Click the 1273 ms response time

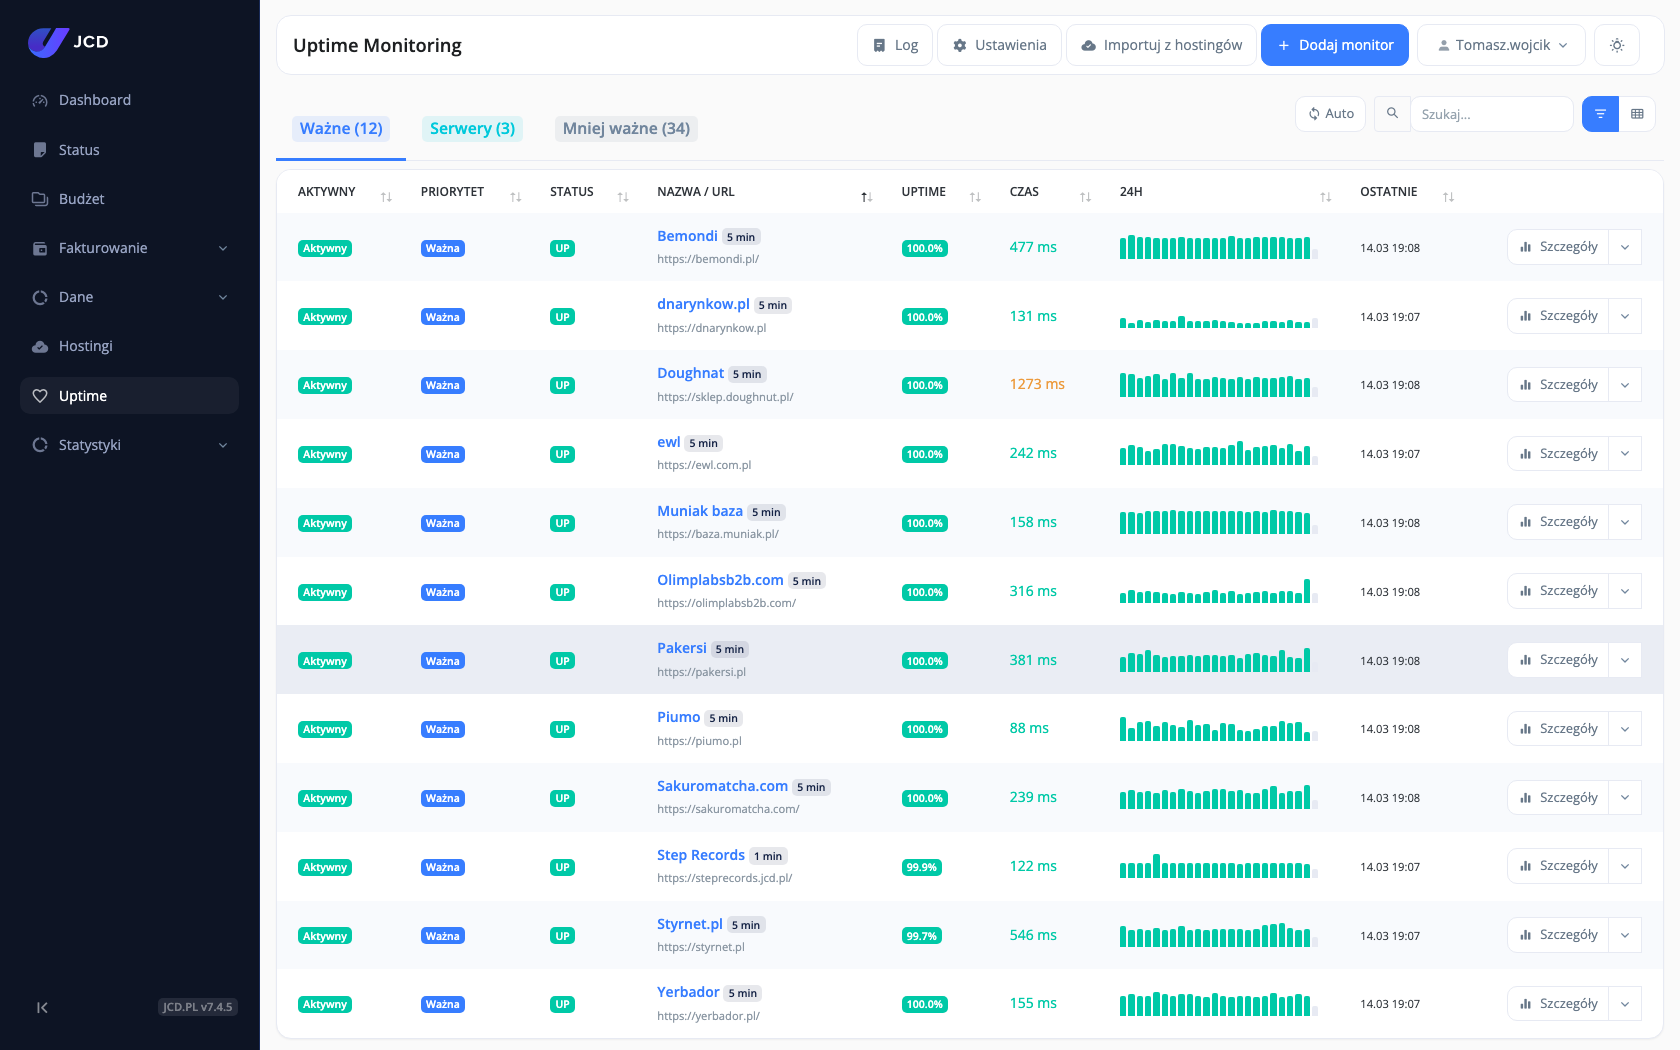click(x=1037, y=384)
